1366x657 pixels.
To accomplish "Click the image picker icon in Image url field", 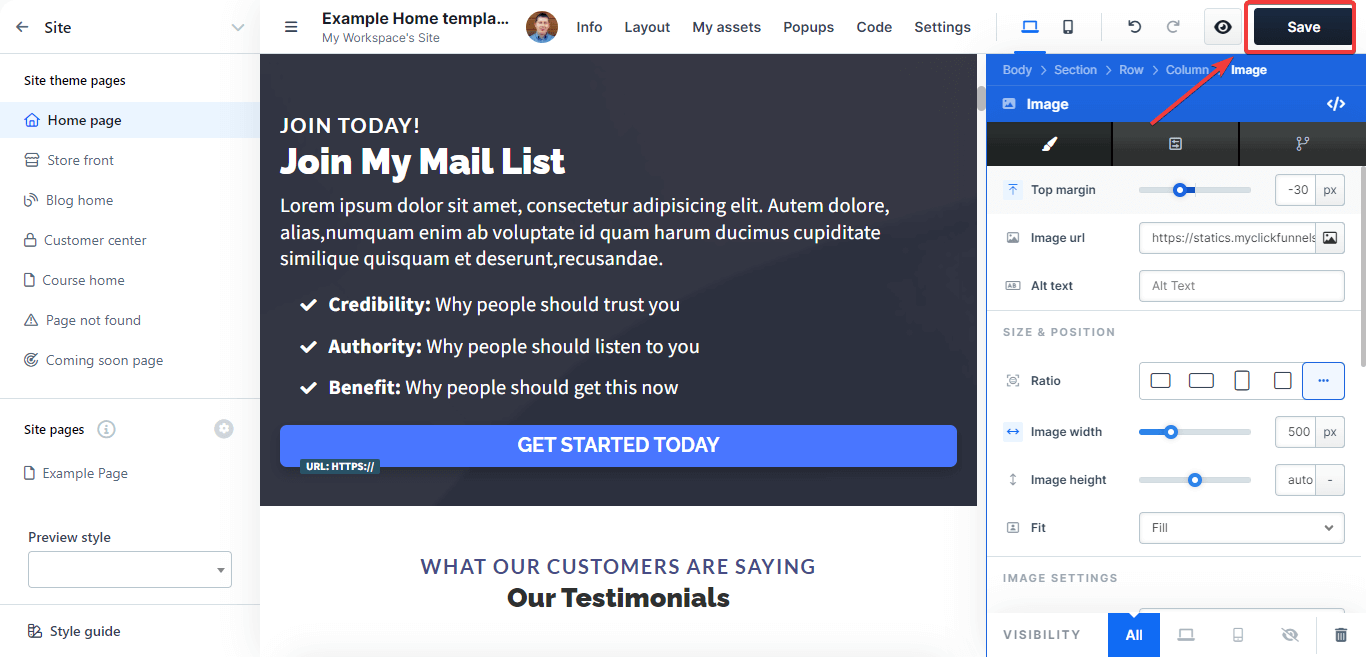I will point(1330,237).
